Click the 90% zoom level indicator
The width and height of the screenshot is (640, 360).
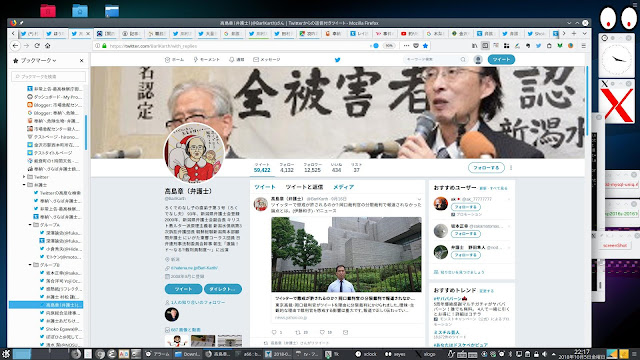point(389,46)
